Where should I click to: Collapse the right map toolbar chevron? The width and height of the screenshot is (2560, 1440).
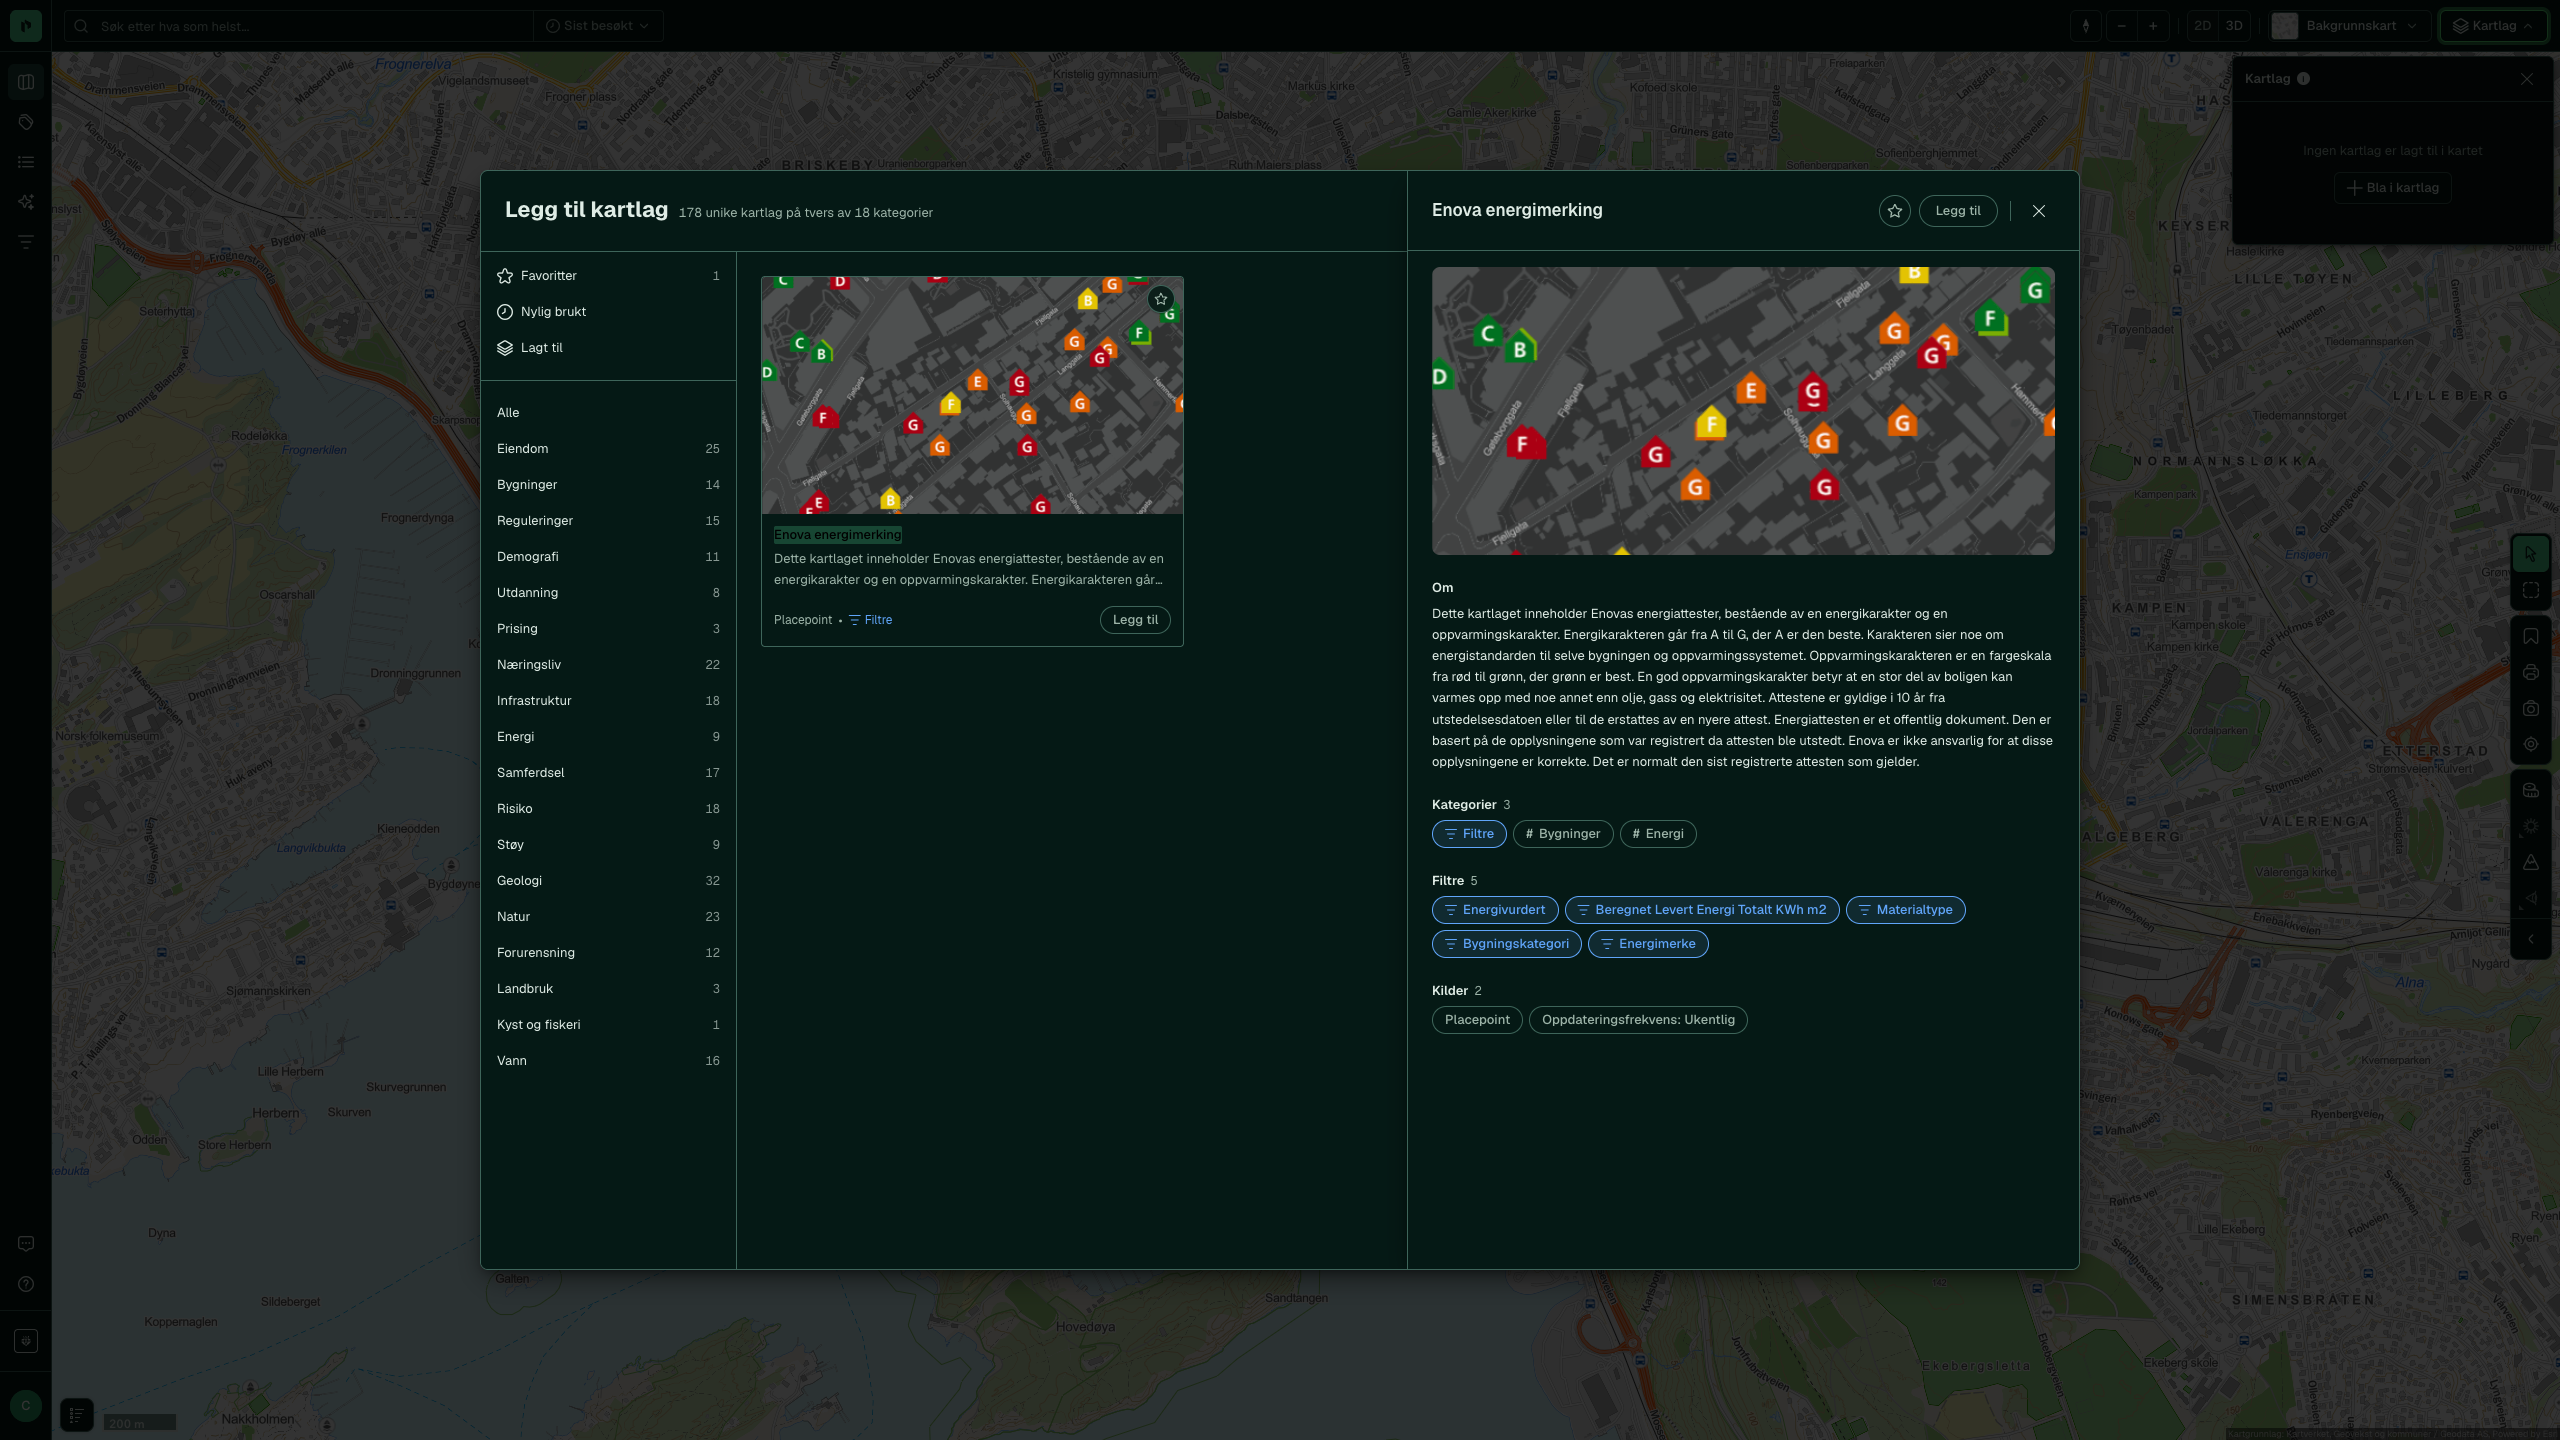[2531, 939]
